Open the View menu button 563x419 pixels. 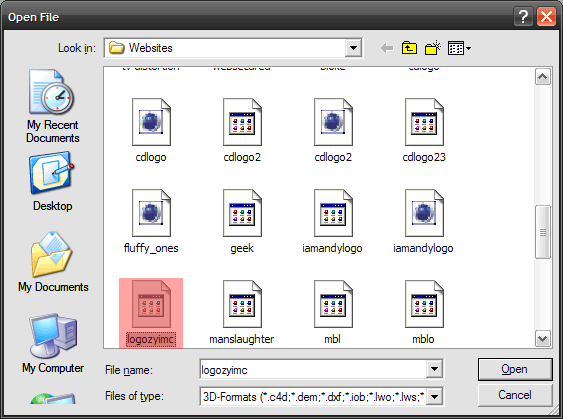click(x=459, y=48)
